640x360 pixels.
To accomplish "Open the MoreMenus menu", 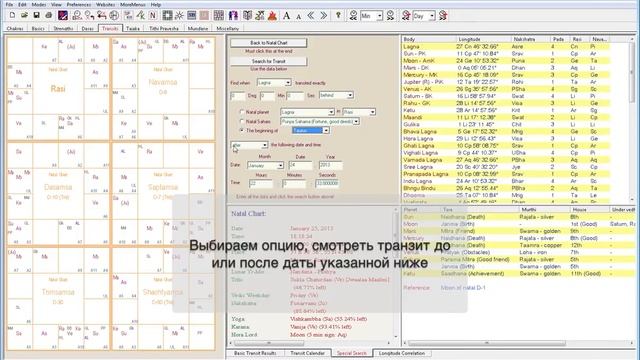I will coord(133,4).
